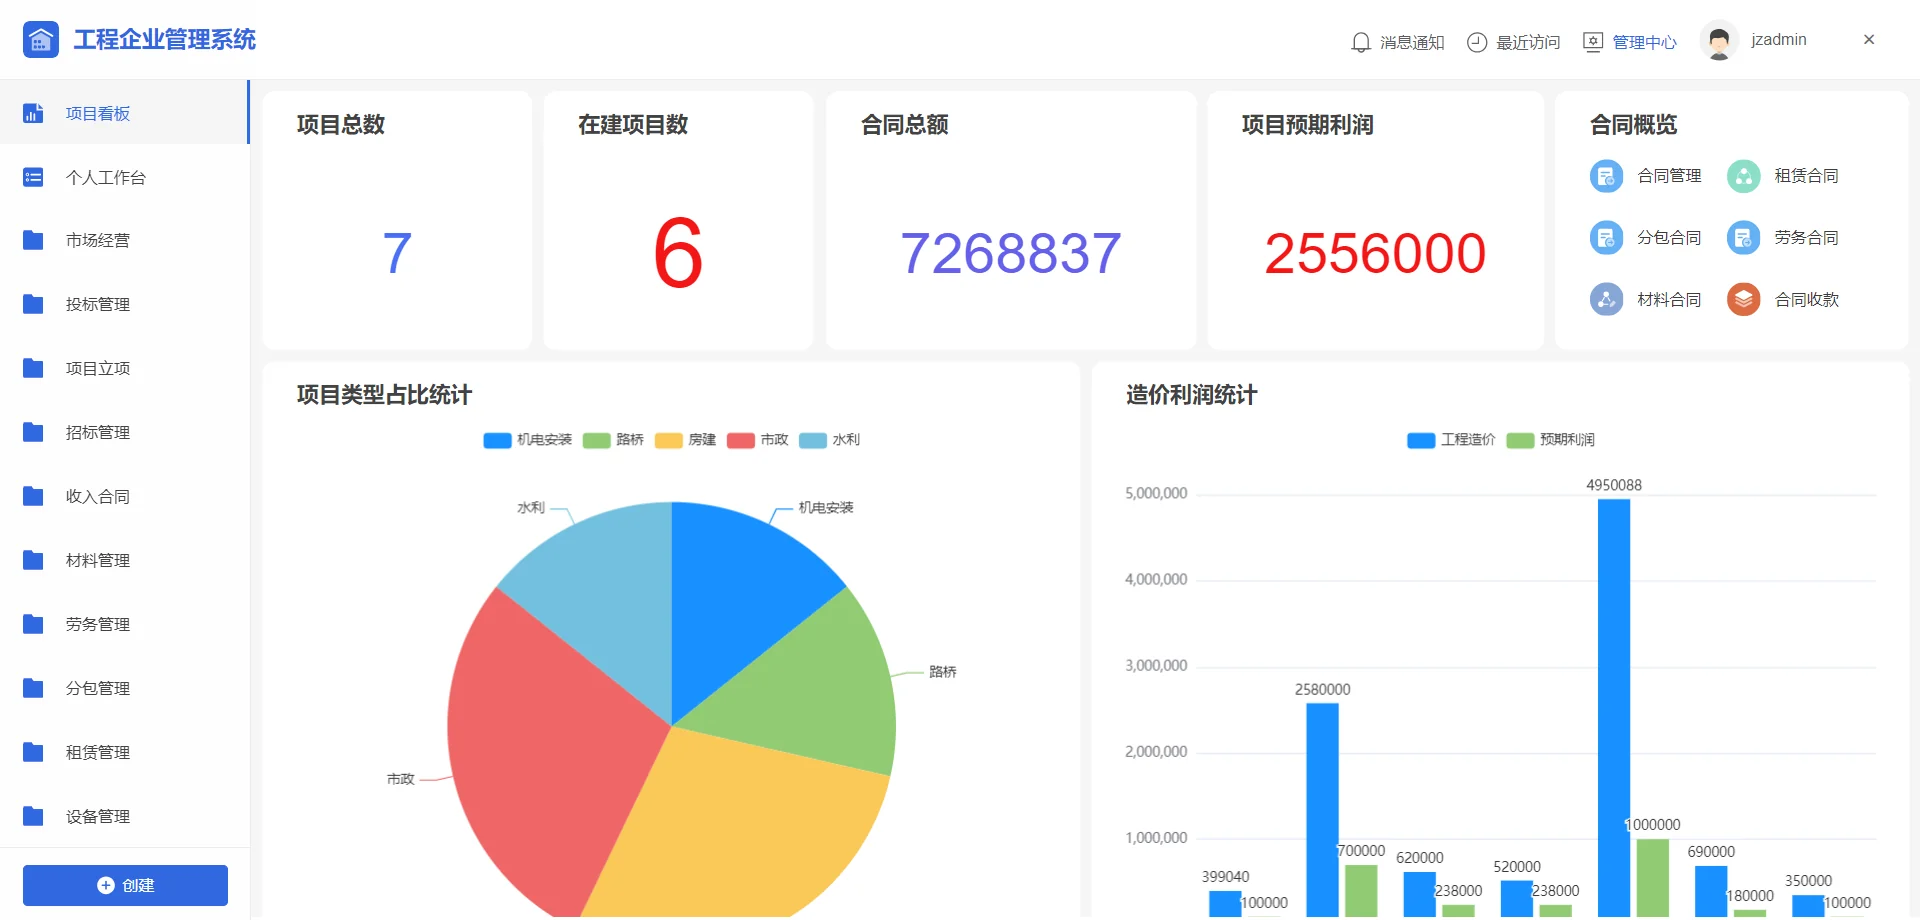Open the 租赁合同 green icon

point(1743,176)
